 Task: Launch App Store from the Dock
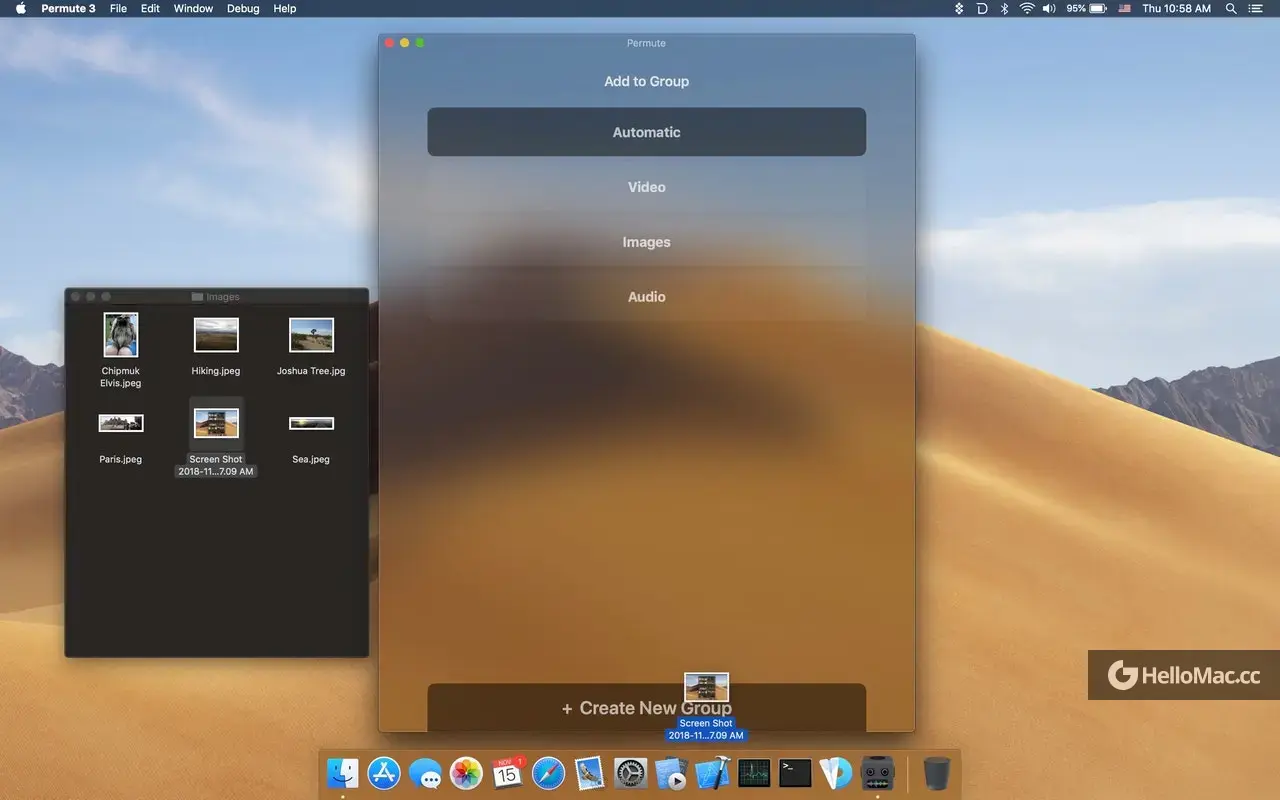384,773
